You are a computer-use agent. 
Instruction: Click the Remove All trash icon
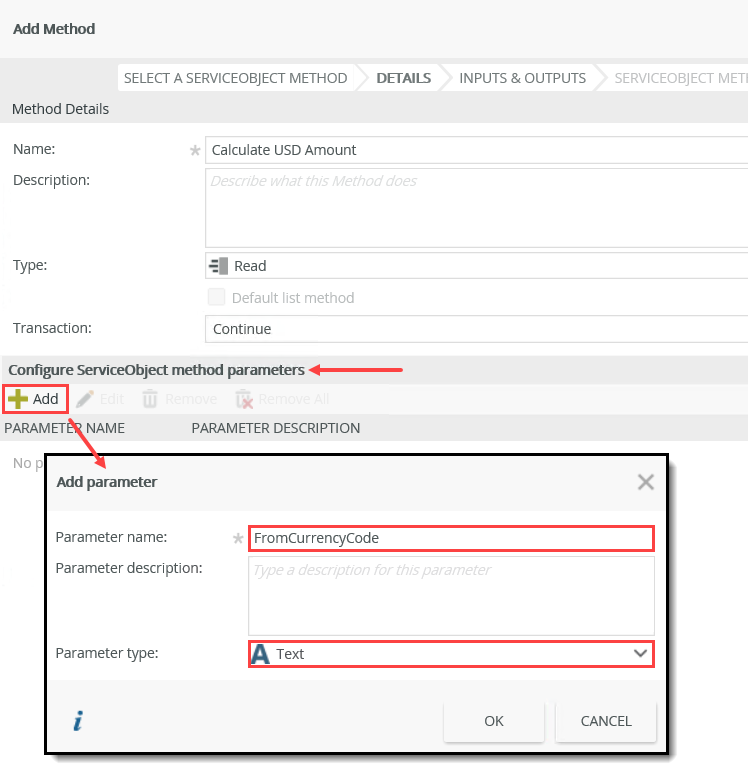coord(244,400)
